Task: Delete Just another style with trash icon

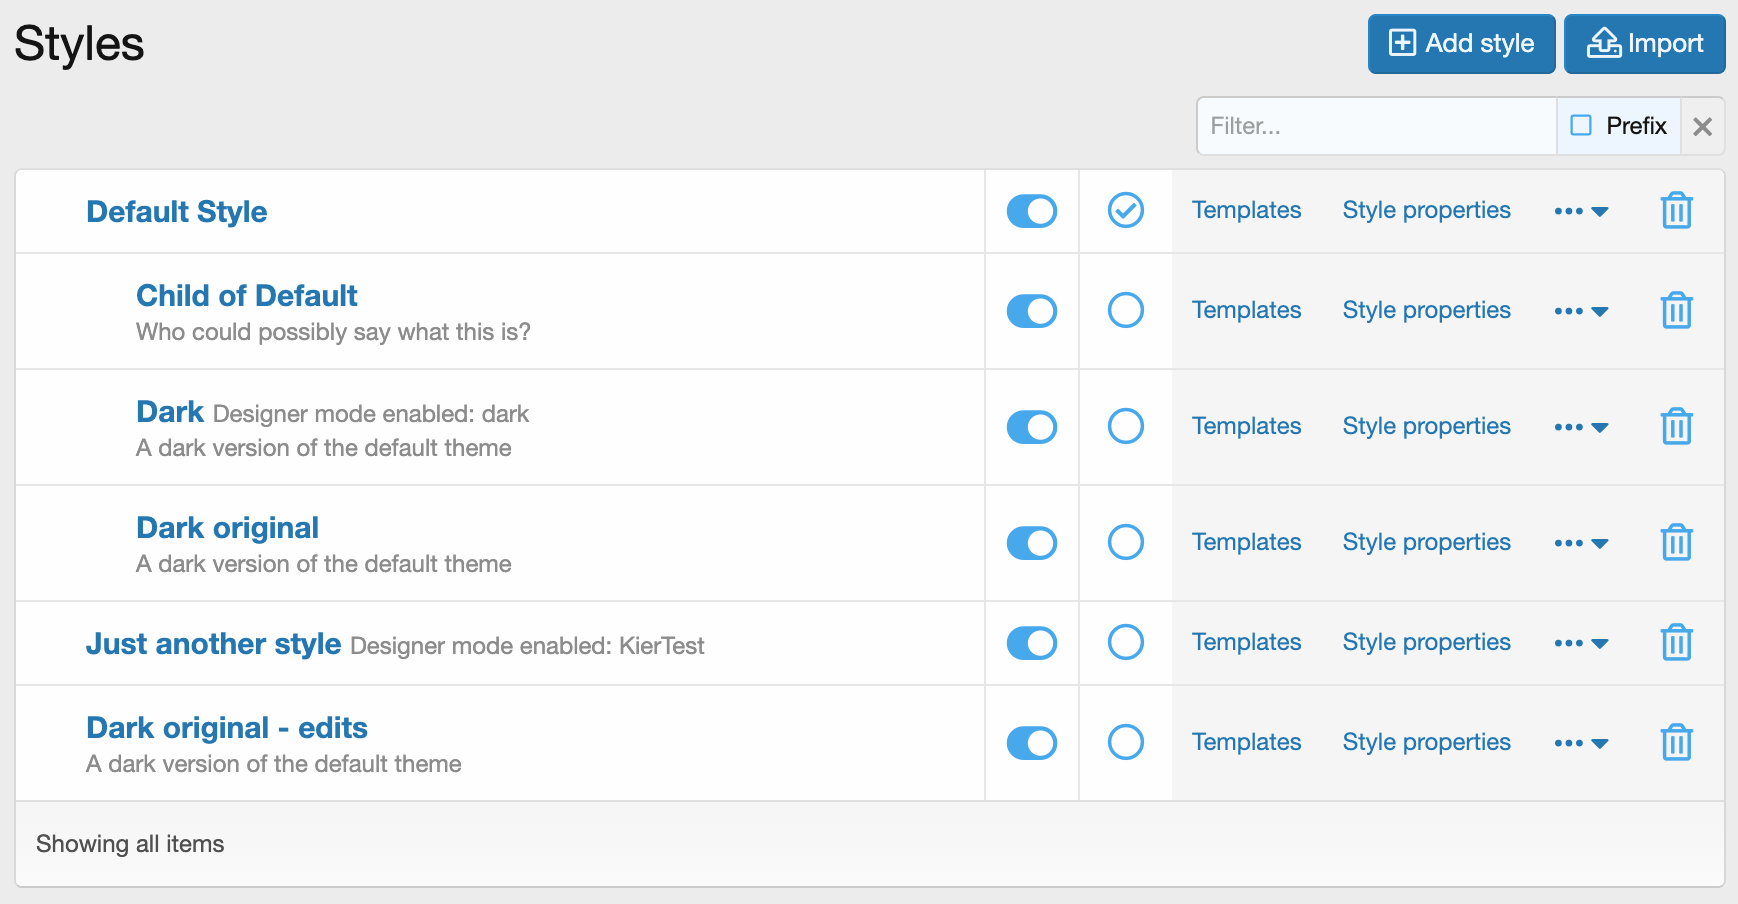Action: [x=1676, y=643]
